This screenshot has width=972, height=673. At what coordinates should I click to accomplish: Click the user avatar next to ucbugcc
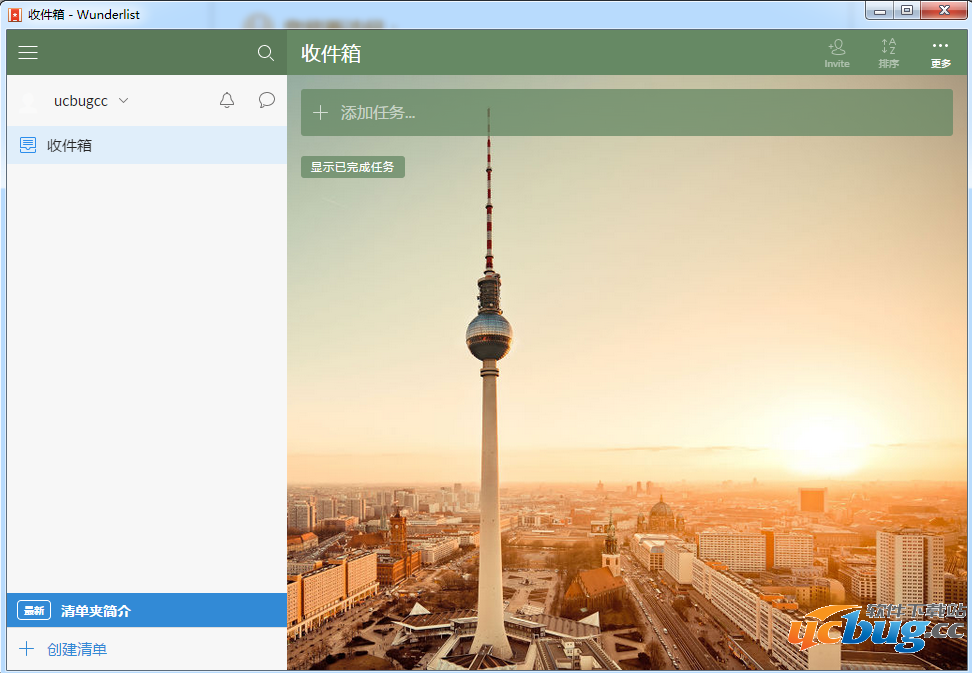click(29, 101)
